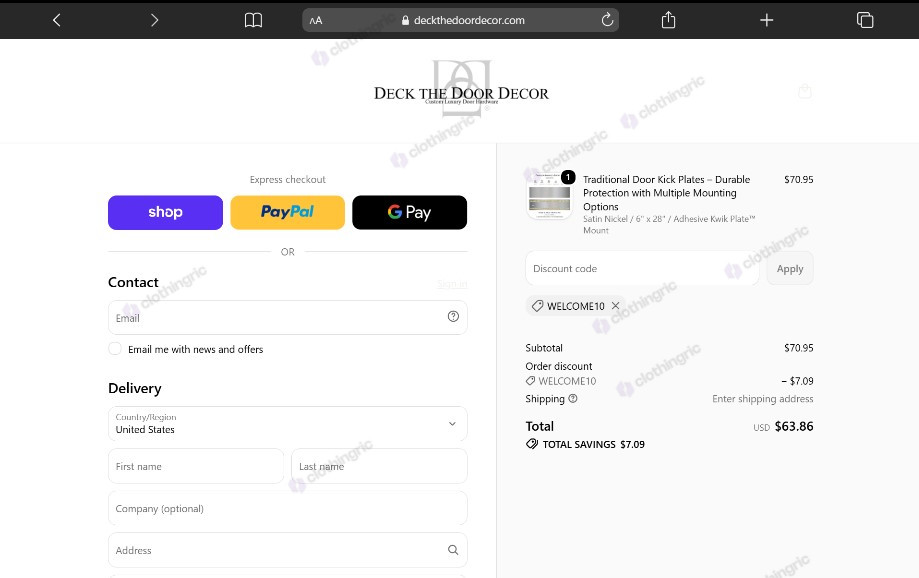Click the Express checkout label
Screen dimensions: 919x578
tap(287, 179)
